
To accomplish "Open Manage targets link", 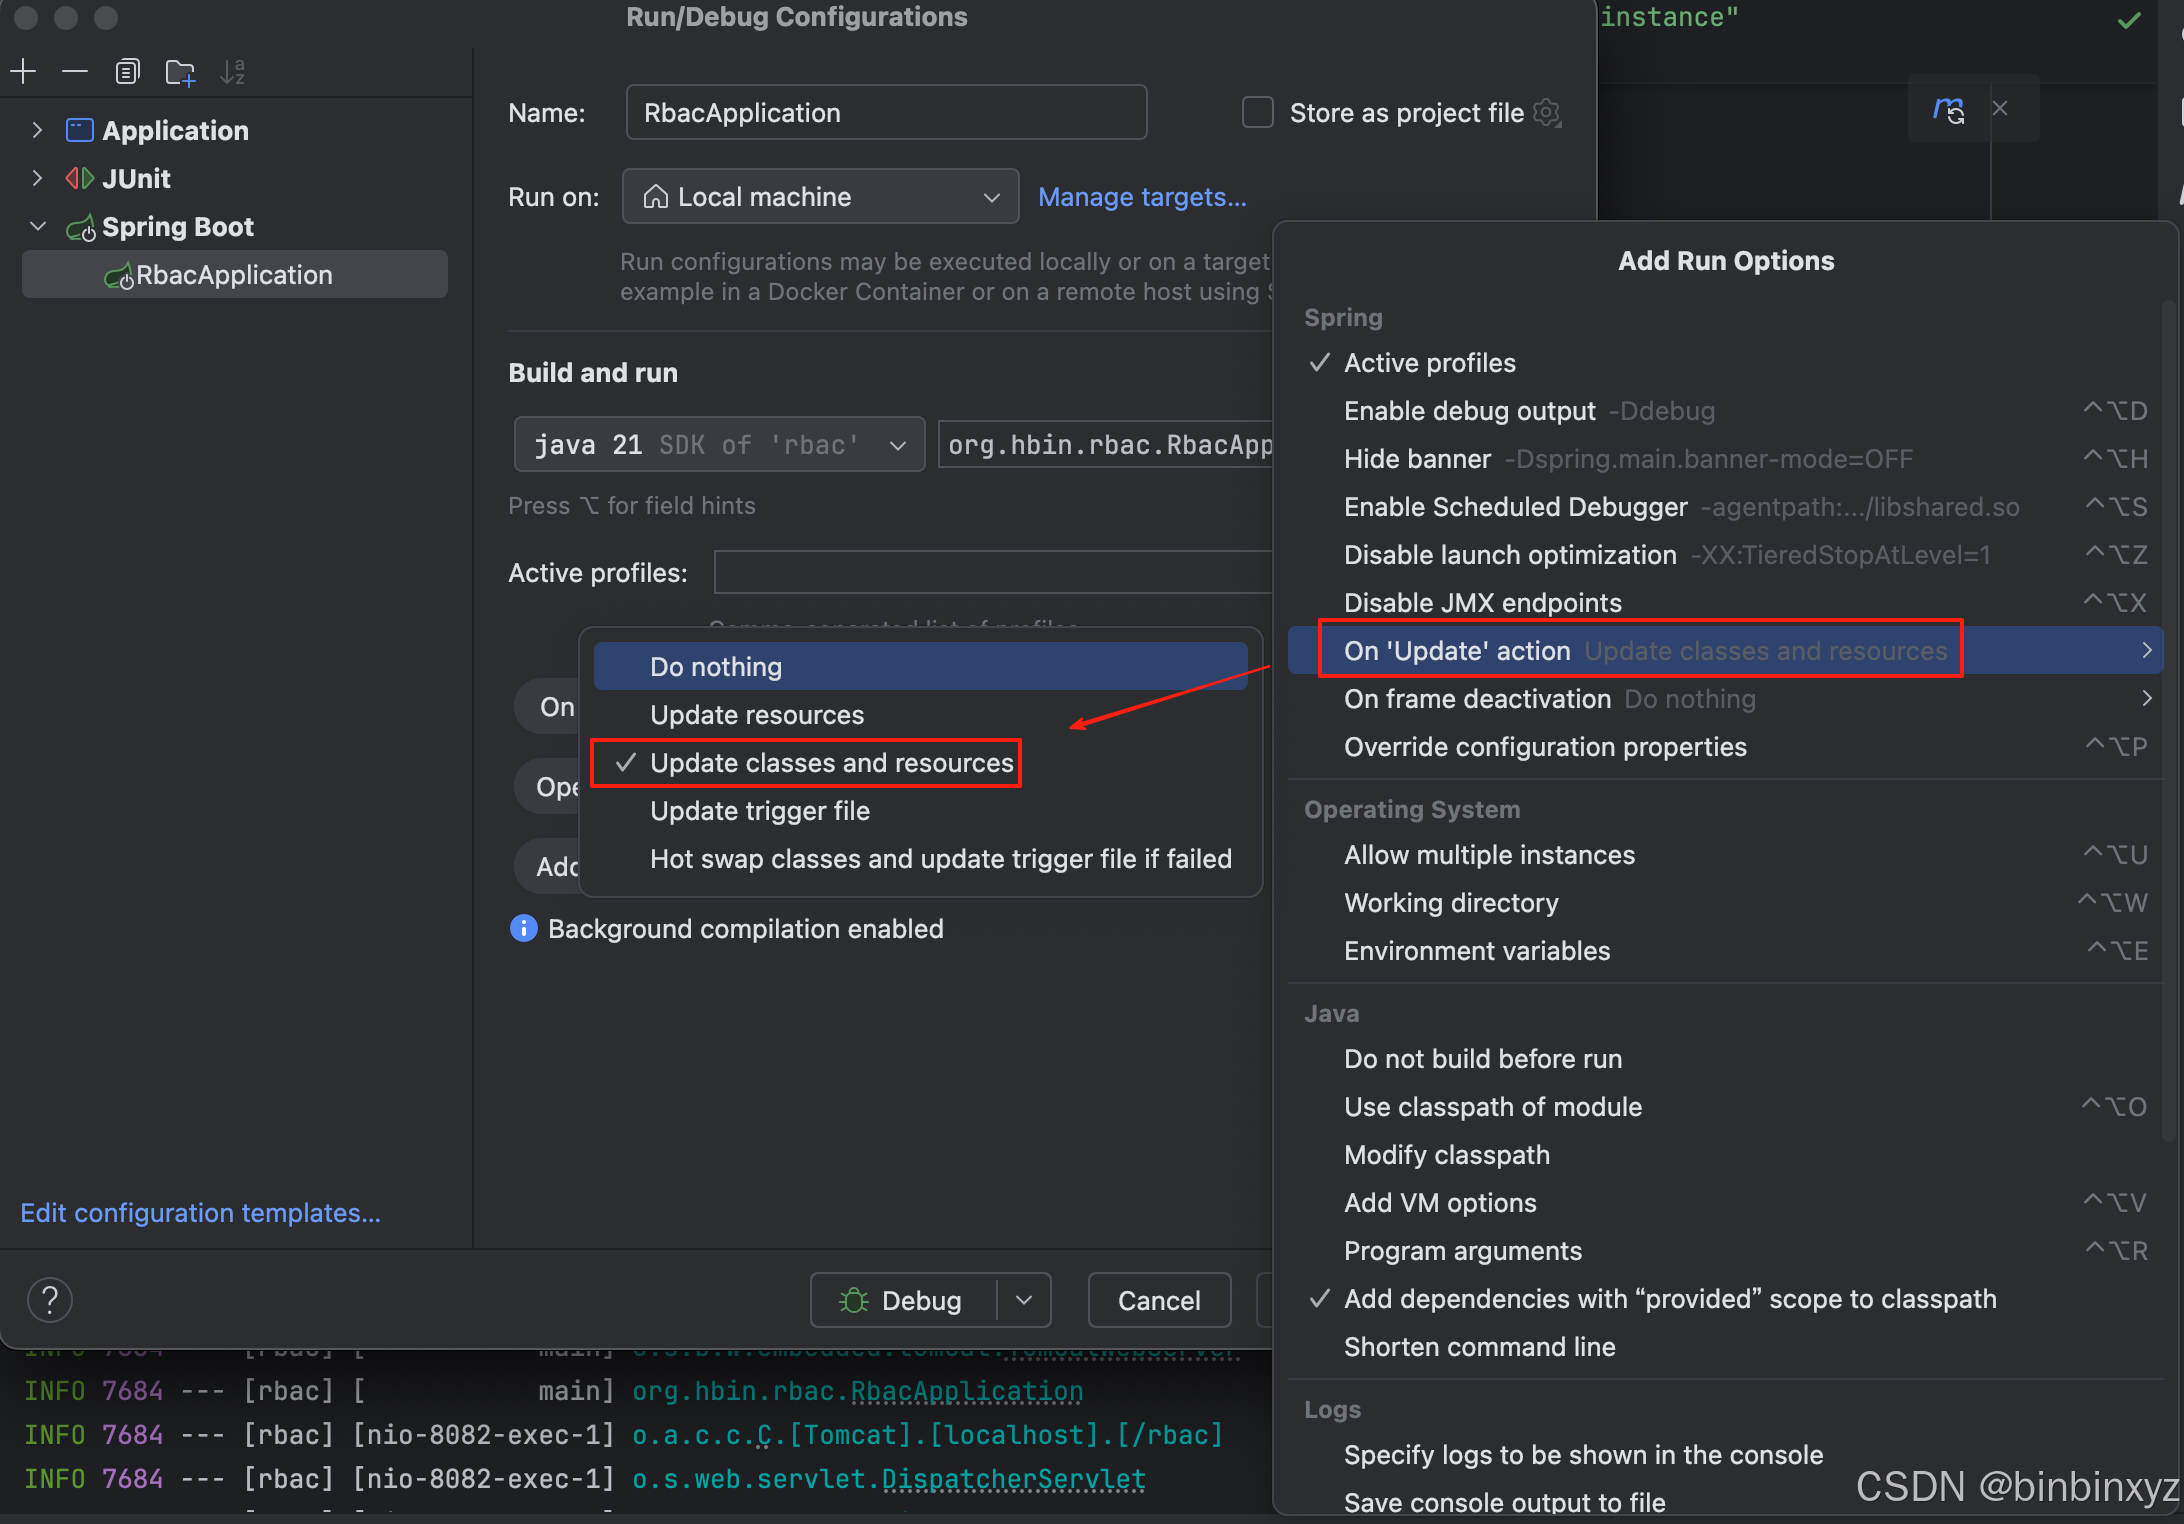I will pos(1142,197).
